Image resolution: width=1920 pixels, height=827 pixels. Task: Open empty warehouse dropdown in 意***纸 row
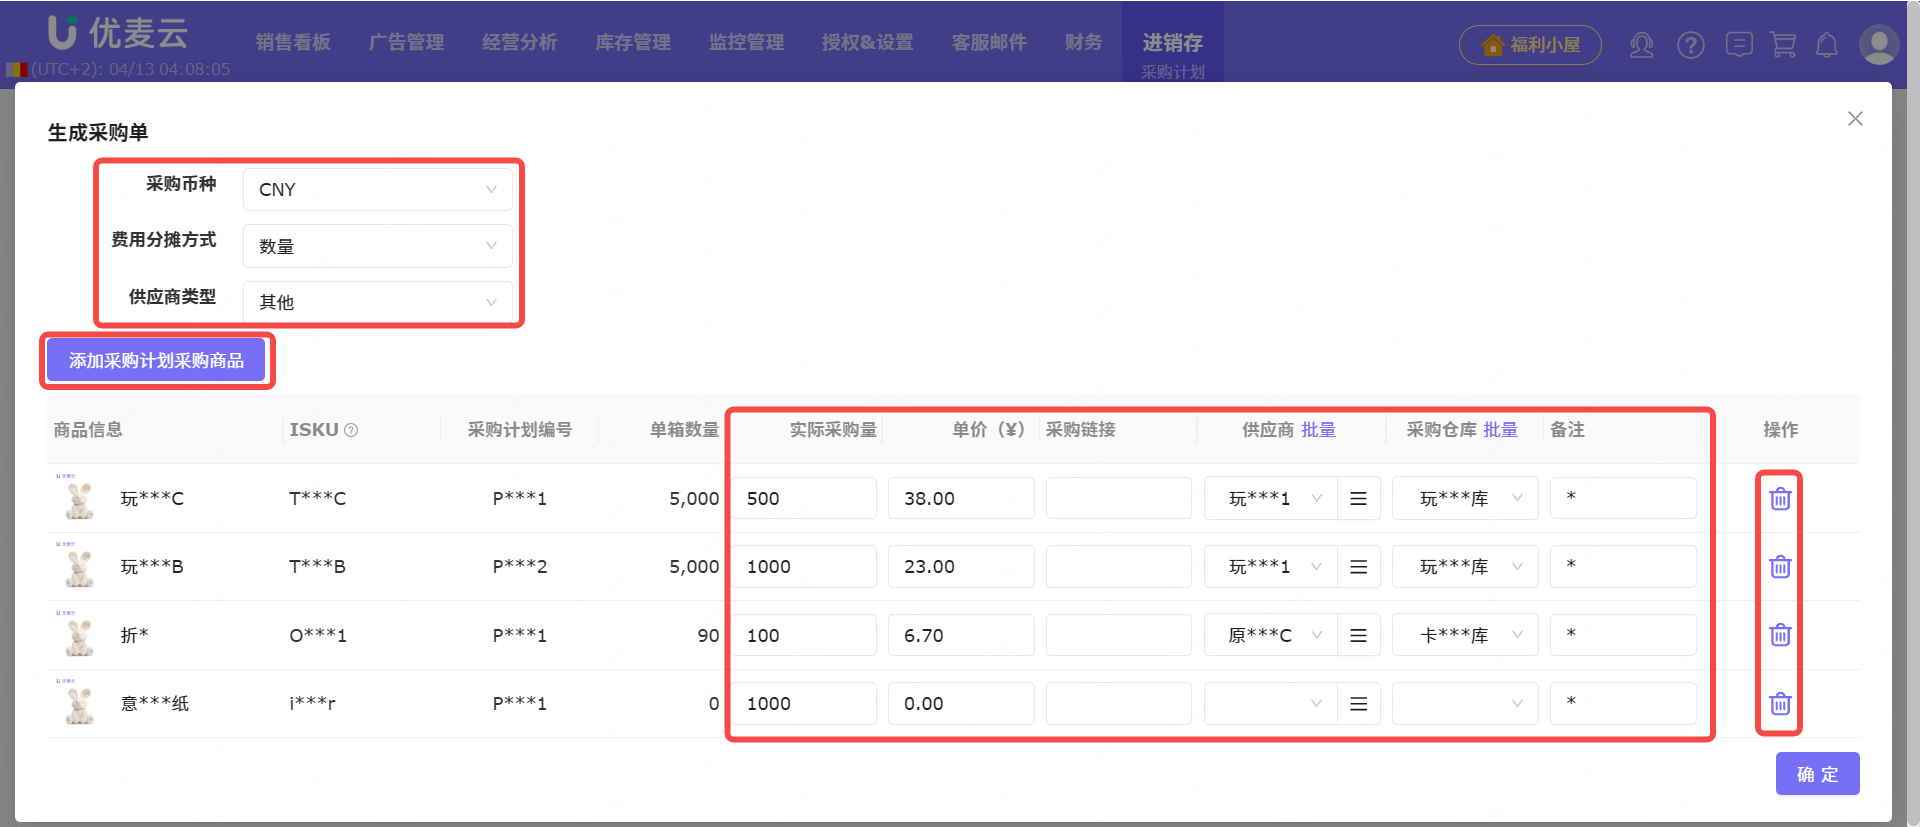(x=1465, y=703)
